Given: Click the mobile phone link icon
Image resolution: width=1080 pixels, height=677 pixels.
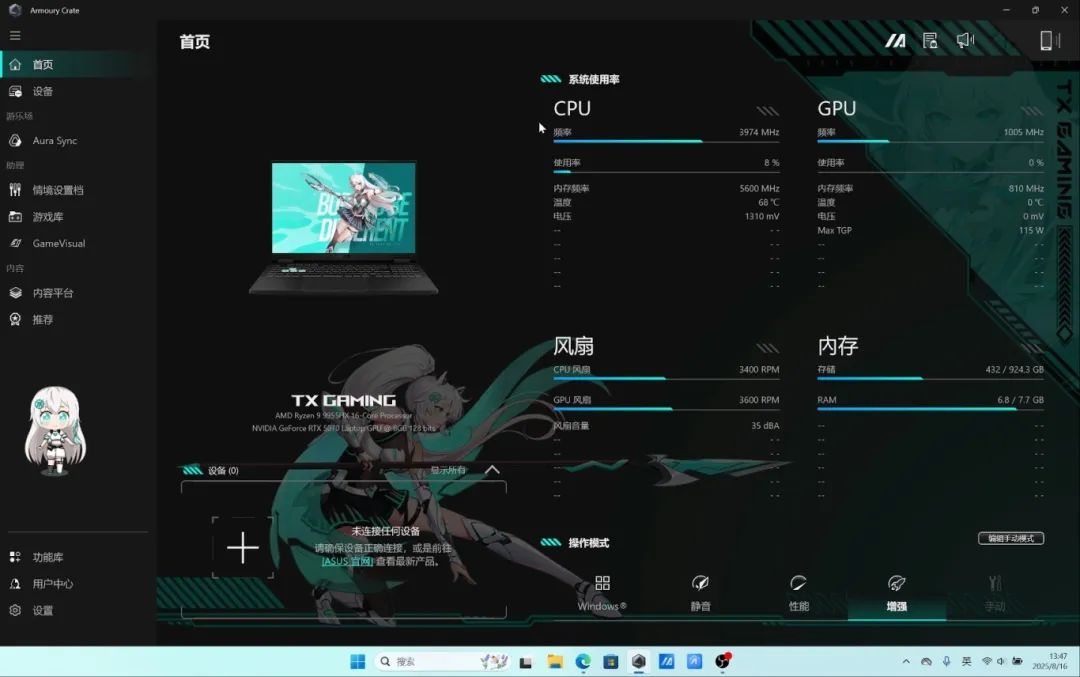Looking at the screenshot, I should tap(1049, 41).
